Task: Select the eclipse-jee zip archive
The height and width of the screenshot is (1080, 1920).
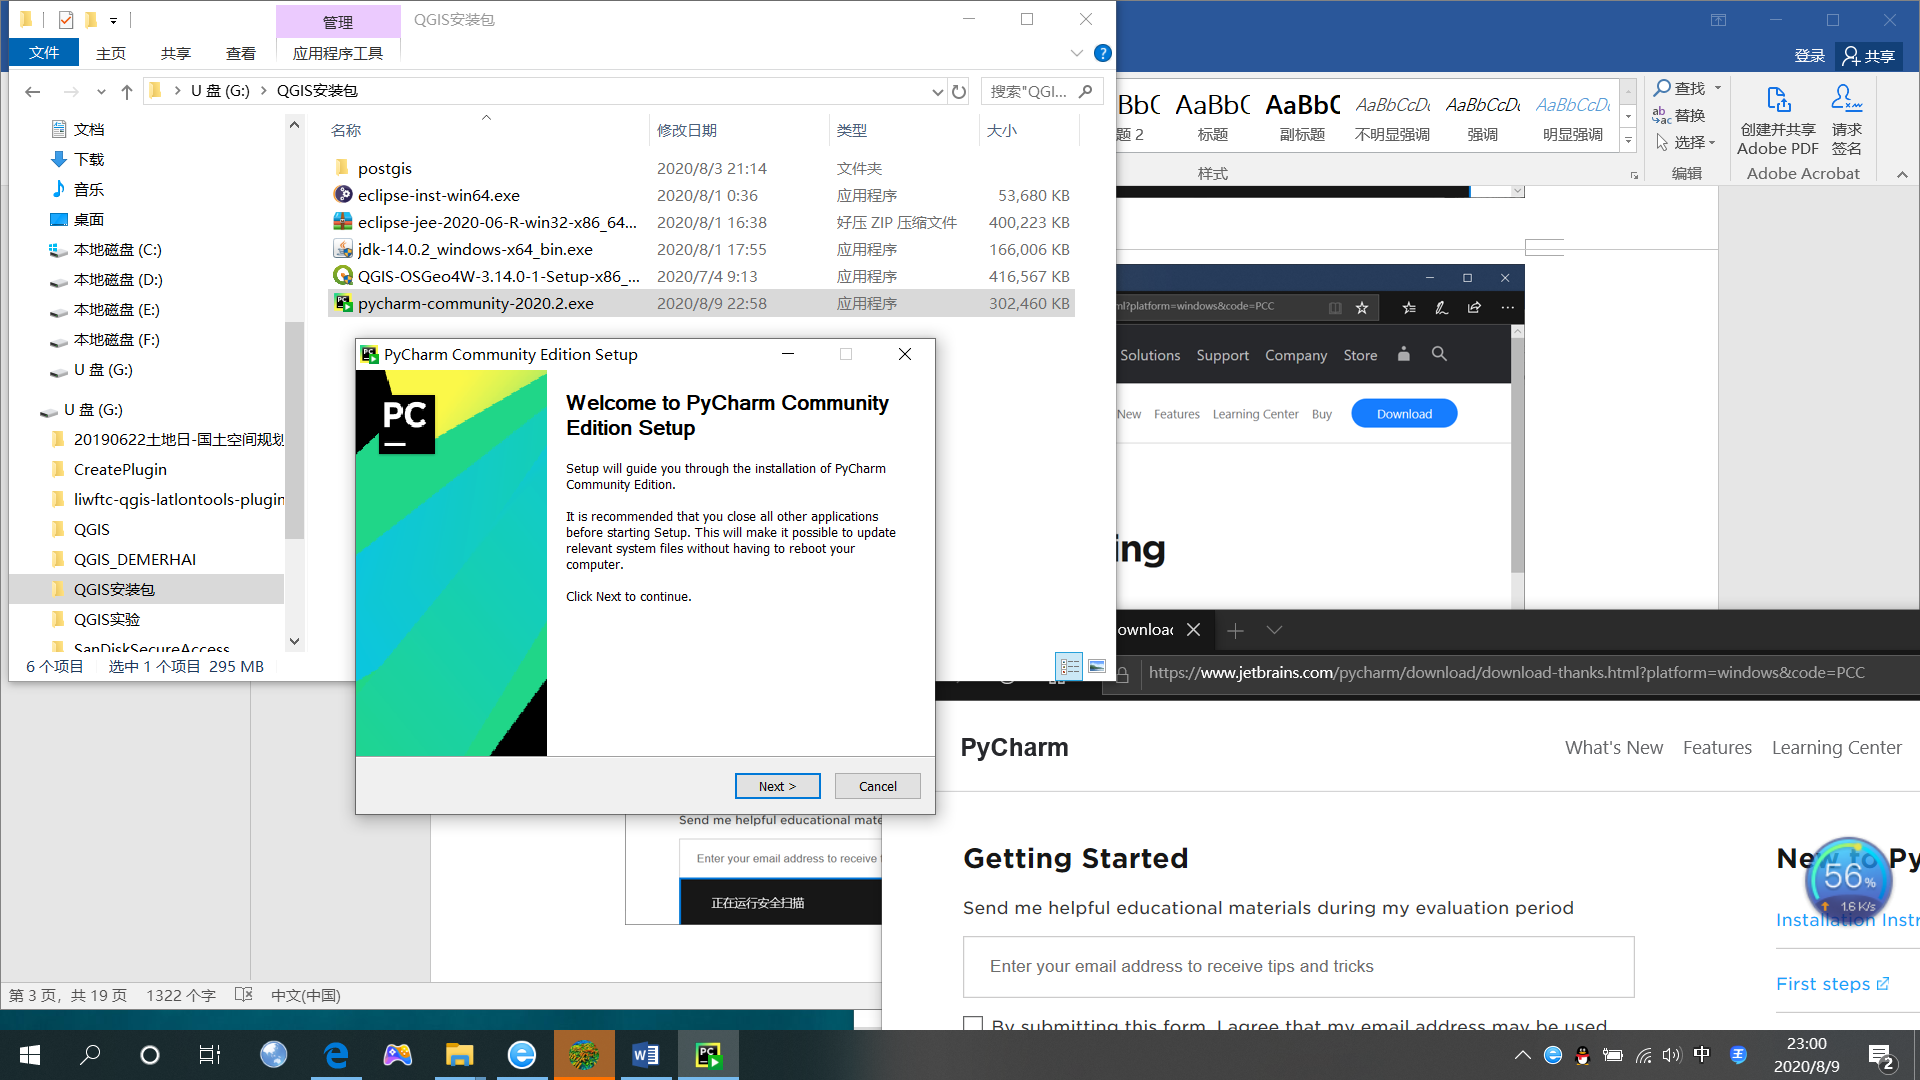Action: pyautogui.click(x=497, y=222)
